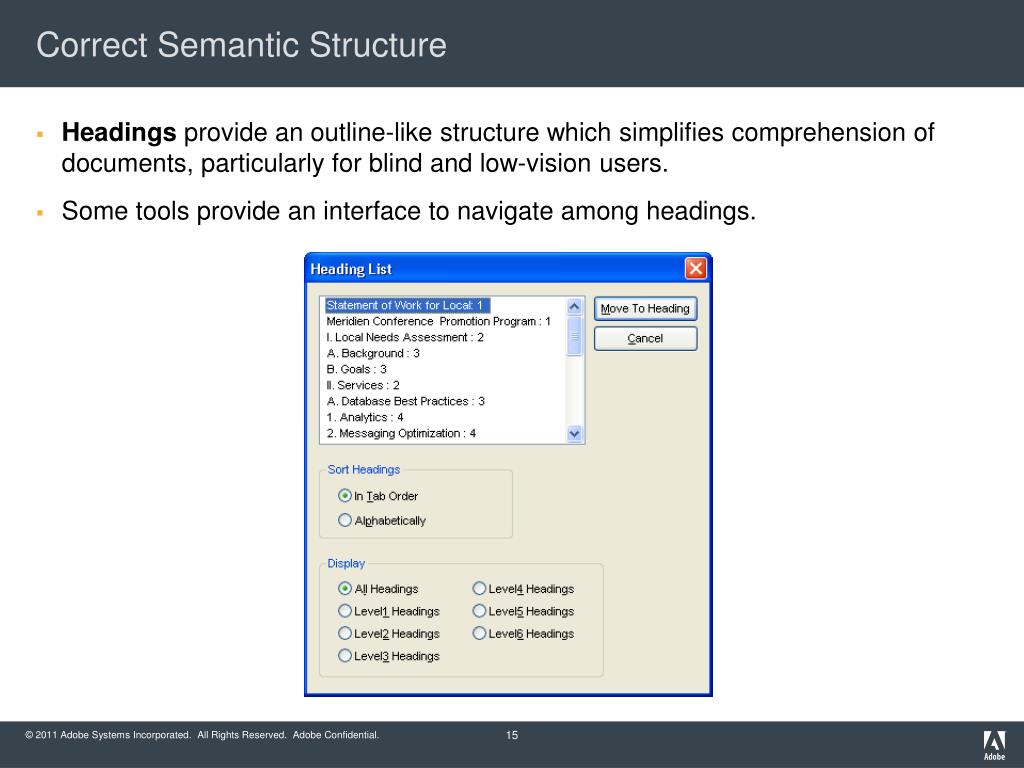Click the Adobe logo icon
This screenshot has width=1024, height=768.
994,742
